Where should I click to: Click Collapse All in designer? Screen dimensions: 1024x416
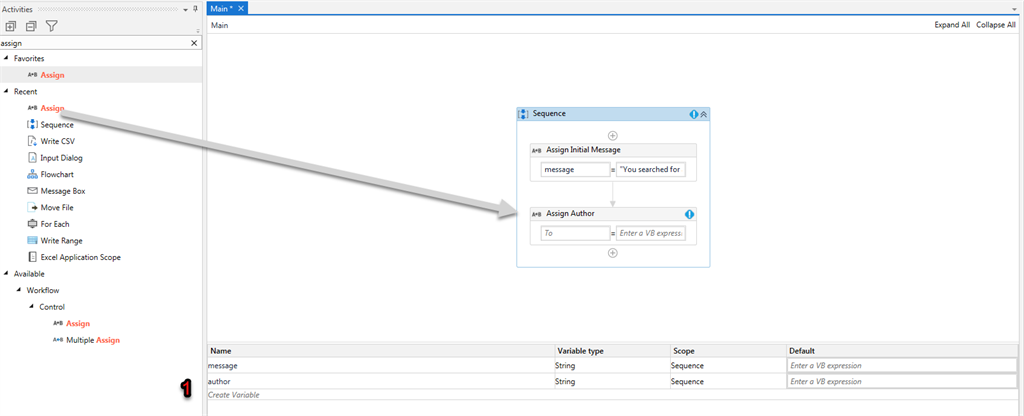click(x=996, y=25)
